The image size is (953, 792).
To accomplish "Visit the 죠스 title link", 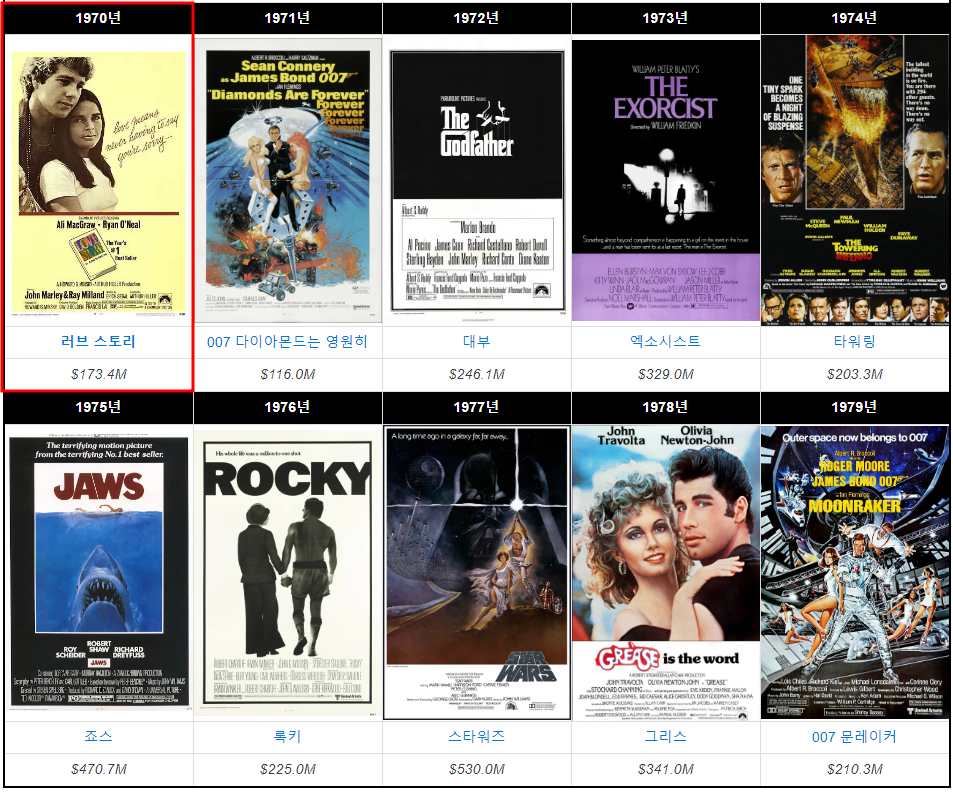I will (x=98, y=736).
